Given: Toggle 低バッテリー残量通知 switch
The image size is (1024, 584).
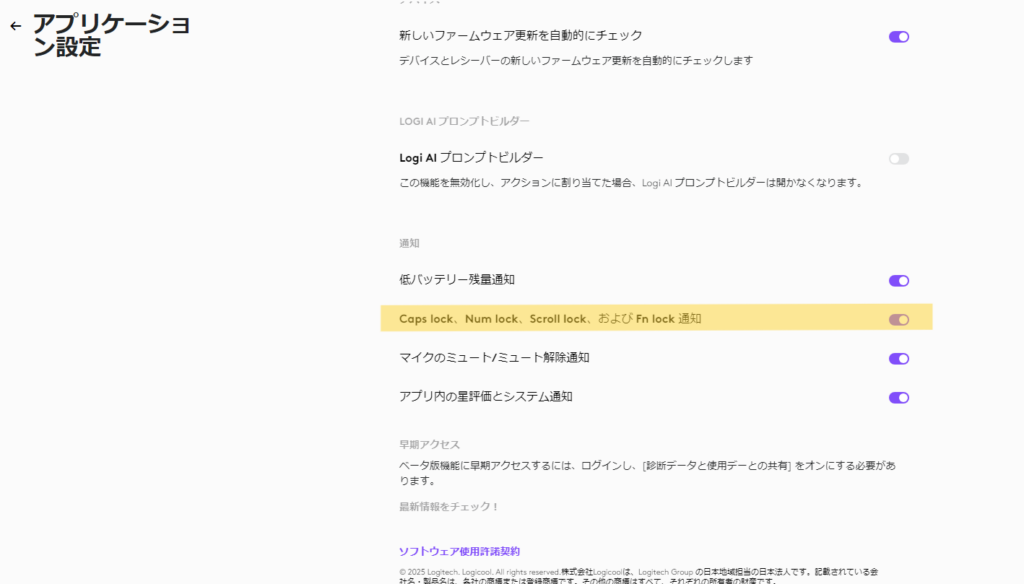Looking at the screenshot, I should pos(899,281).
